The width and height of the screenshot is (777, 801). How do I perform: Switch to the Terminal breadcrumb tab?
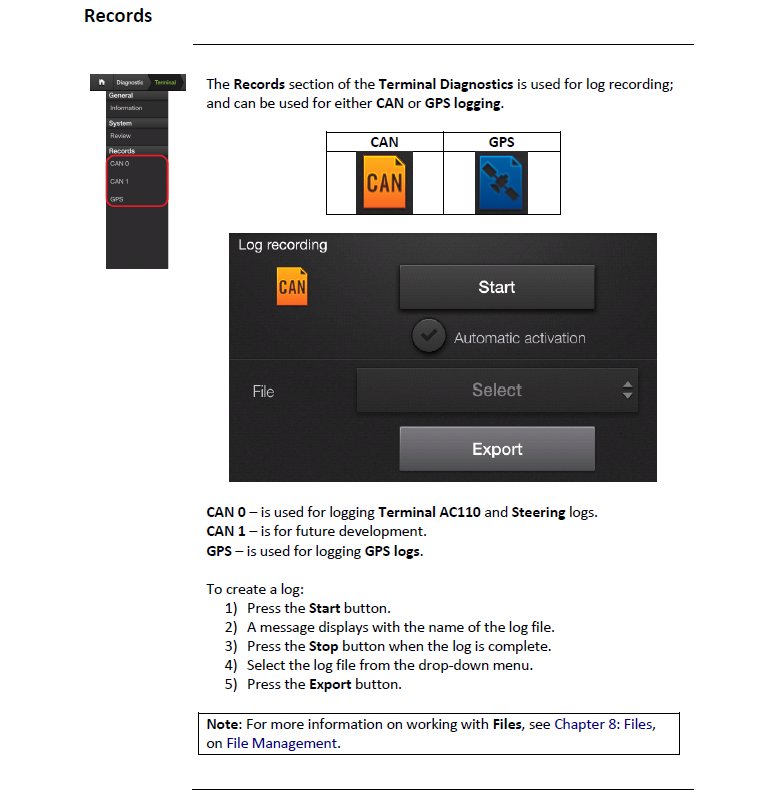pos(165,82)
